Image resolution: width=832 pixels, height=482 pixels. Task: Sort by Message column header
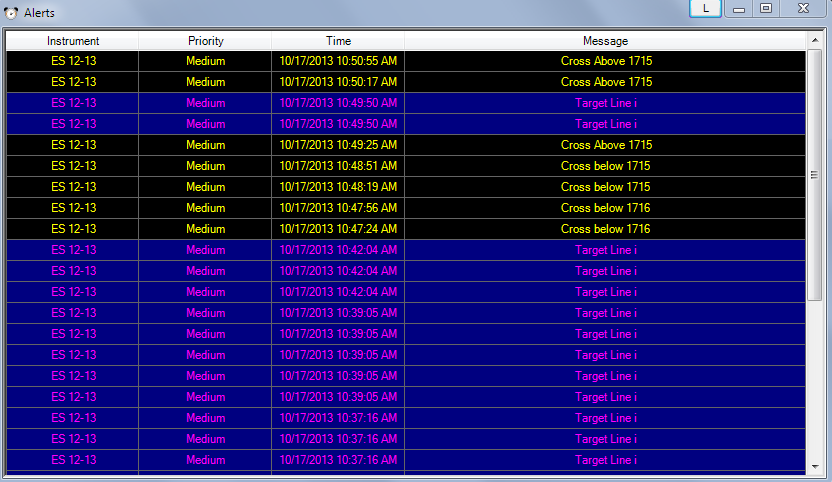tap(605, 41)
